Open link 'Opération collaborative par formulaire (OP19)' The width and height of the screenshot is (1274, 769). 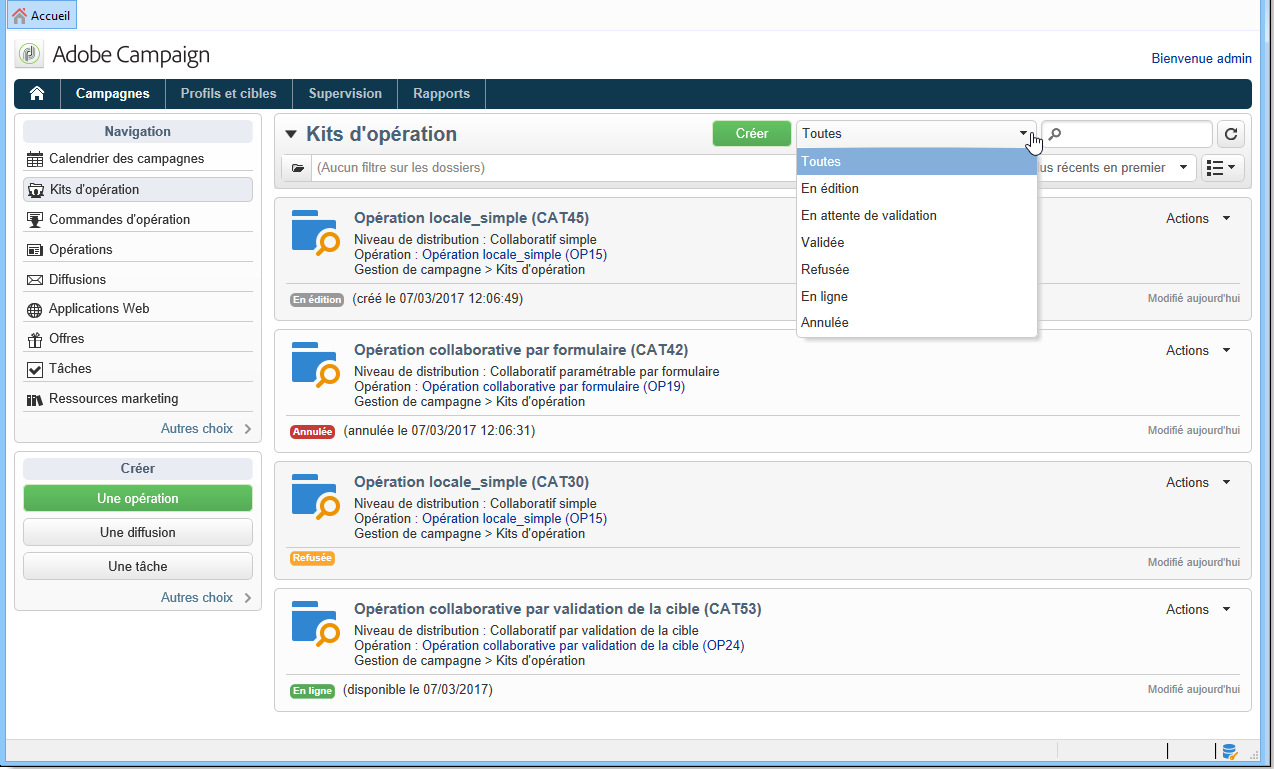[553, 387]
